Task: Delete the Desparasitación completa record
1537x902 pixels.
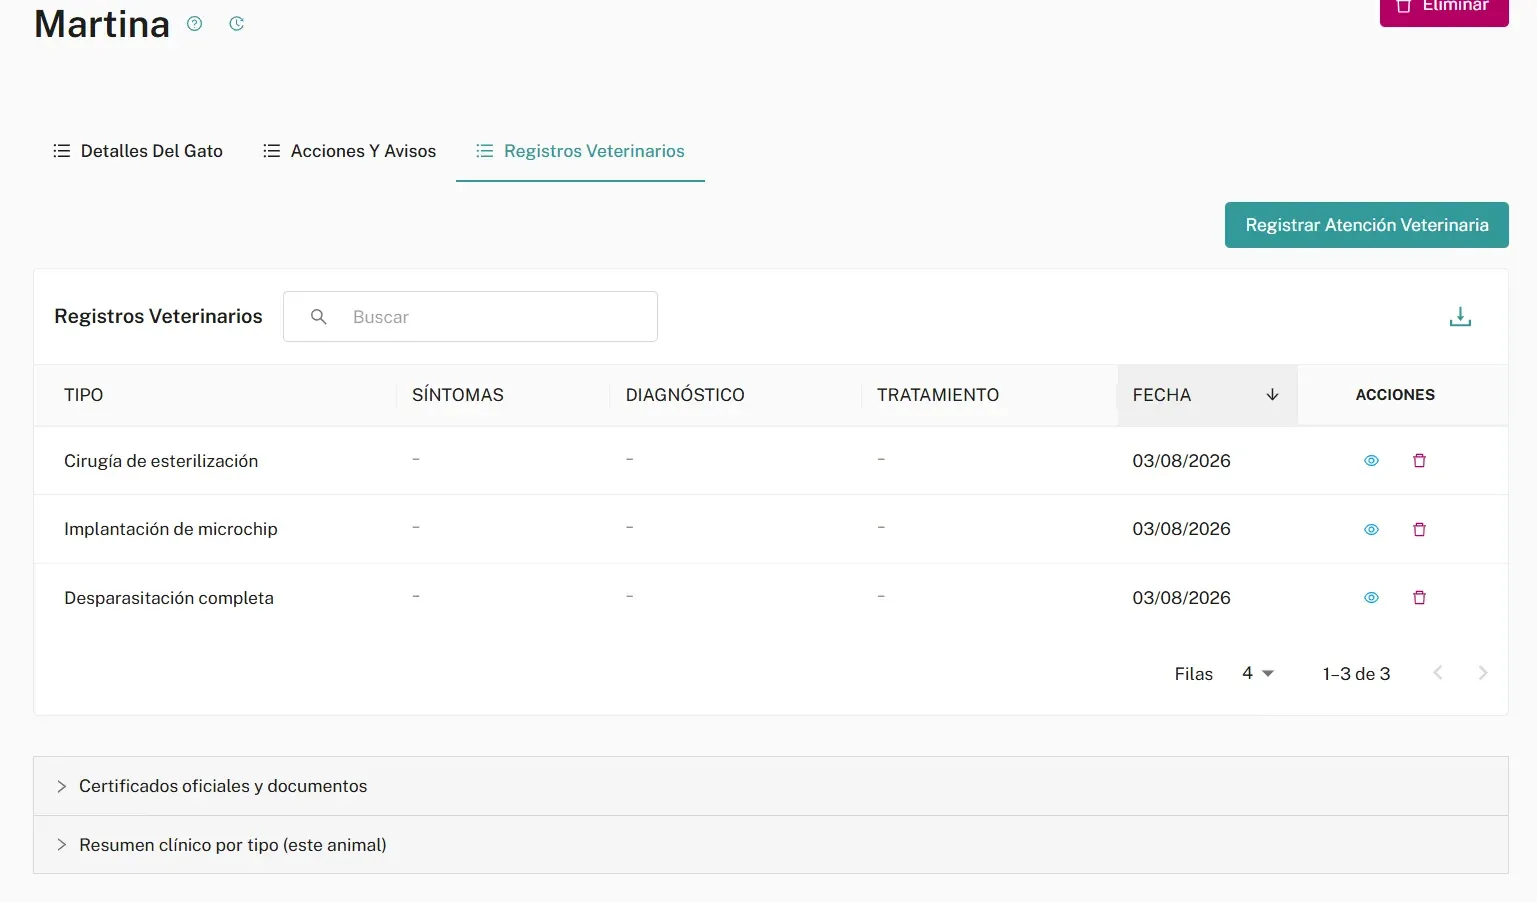Action: click(x=1419, y=598)
